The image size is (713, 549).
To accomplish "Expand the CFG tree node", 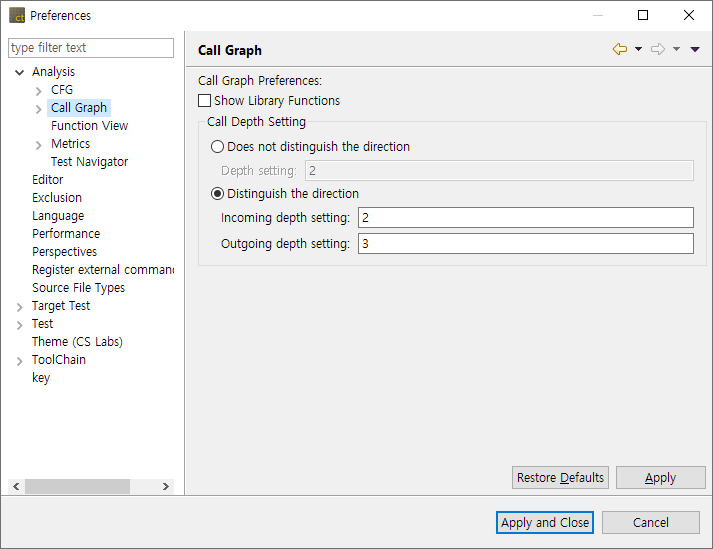I will pyautogui.click(x=39, y=91).
